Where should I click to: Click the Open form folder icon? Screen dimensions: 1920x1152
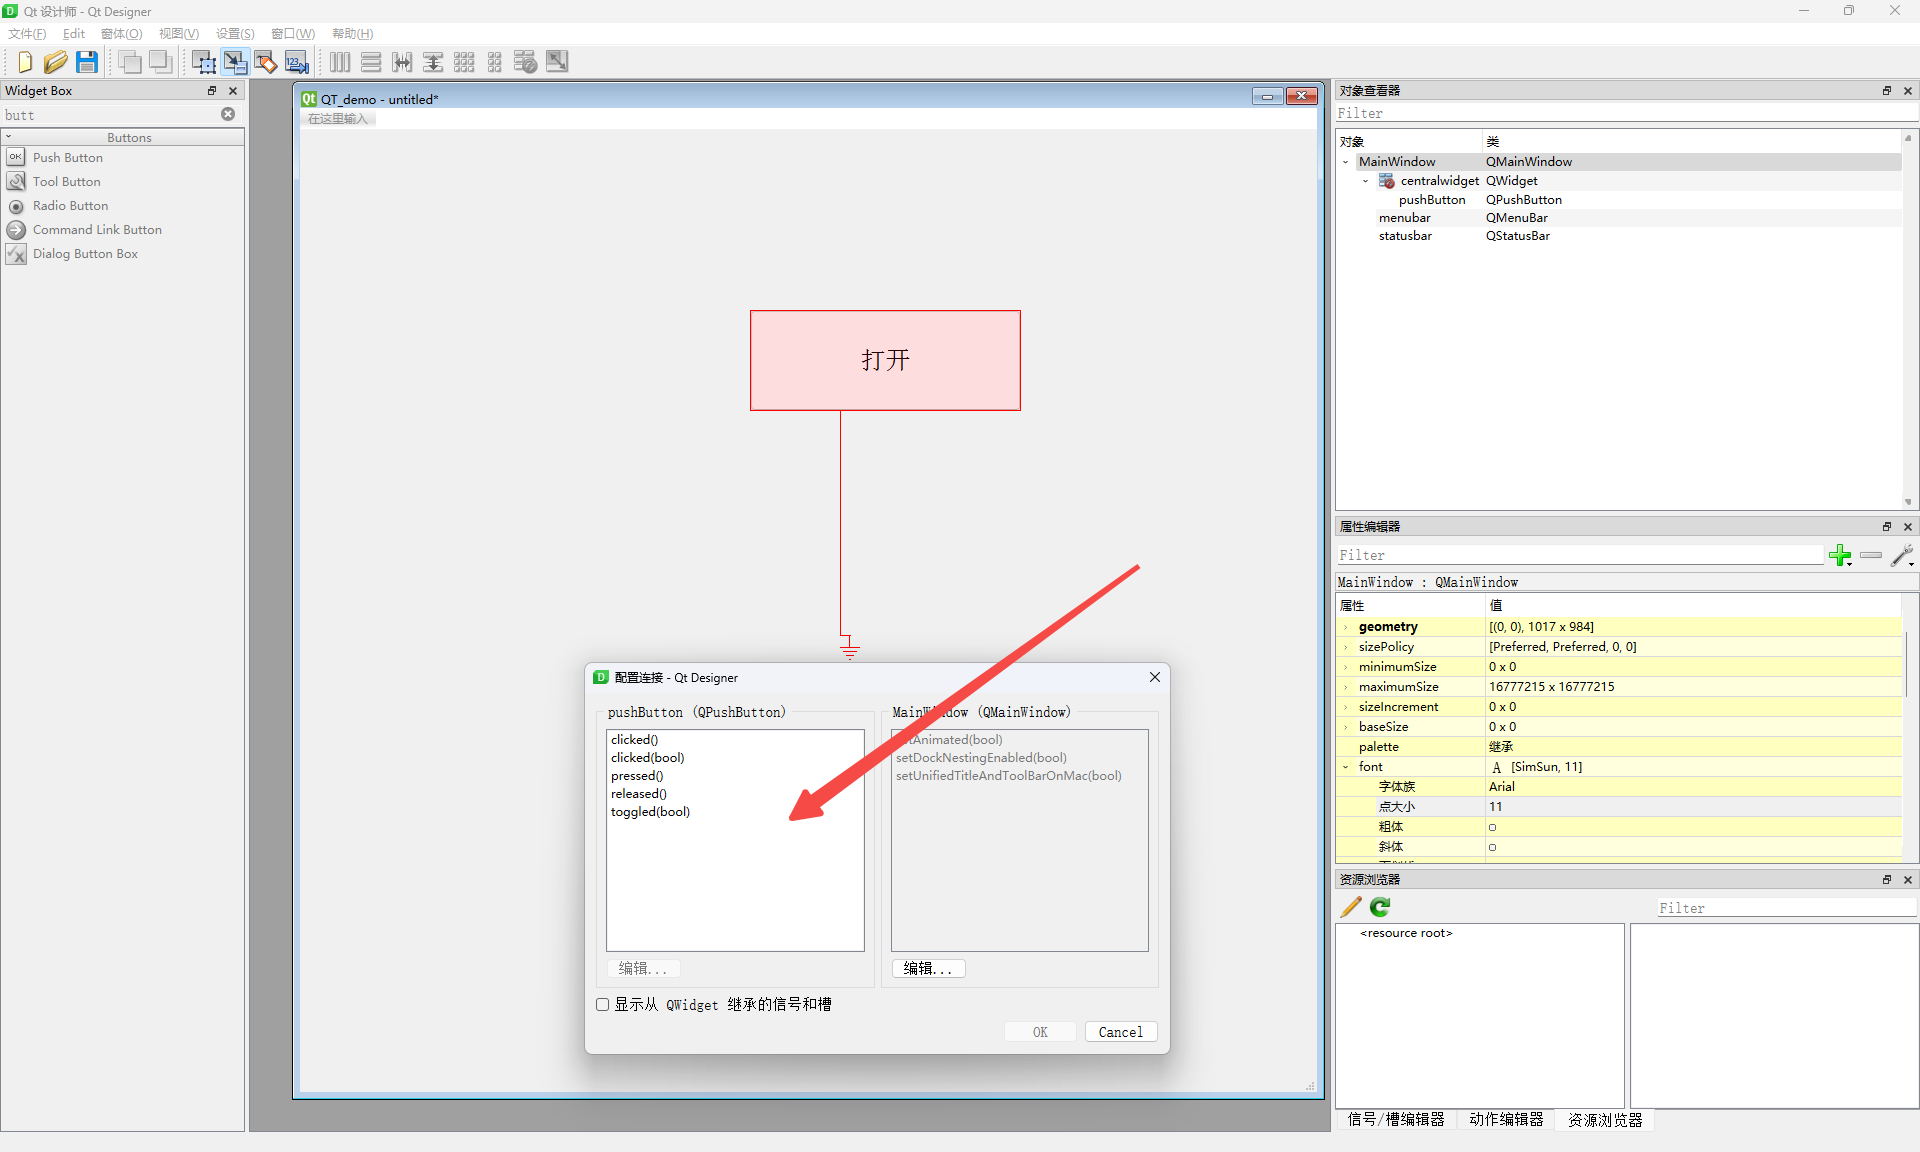55,62
